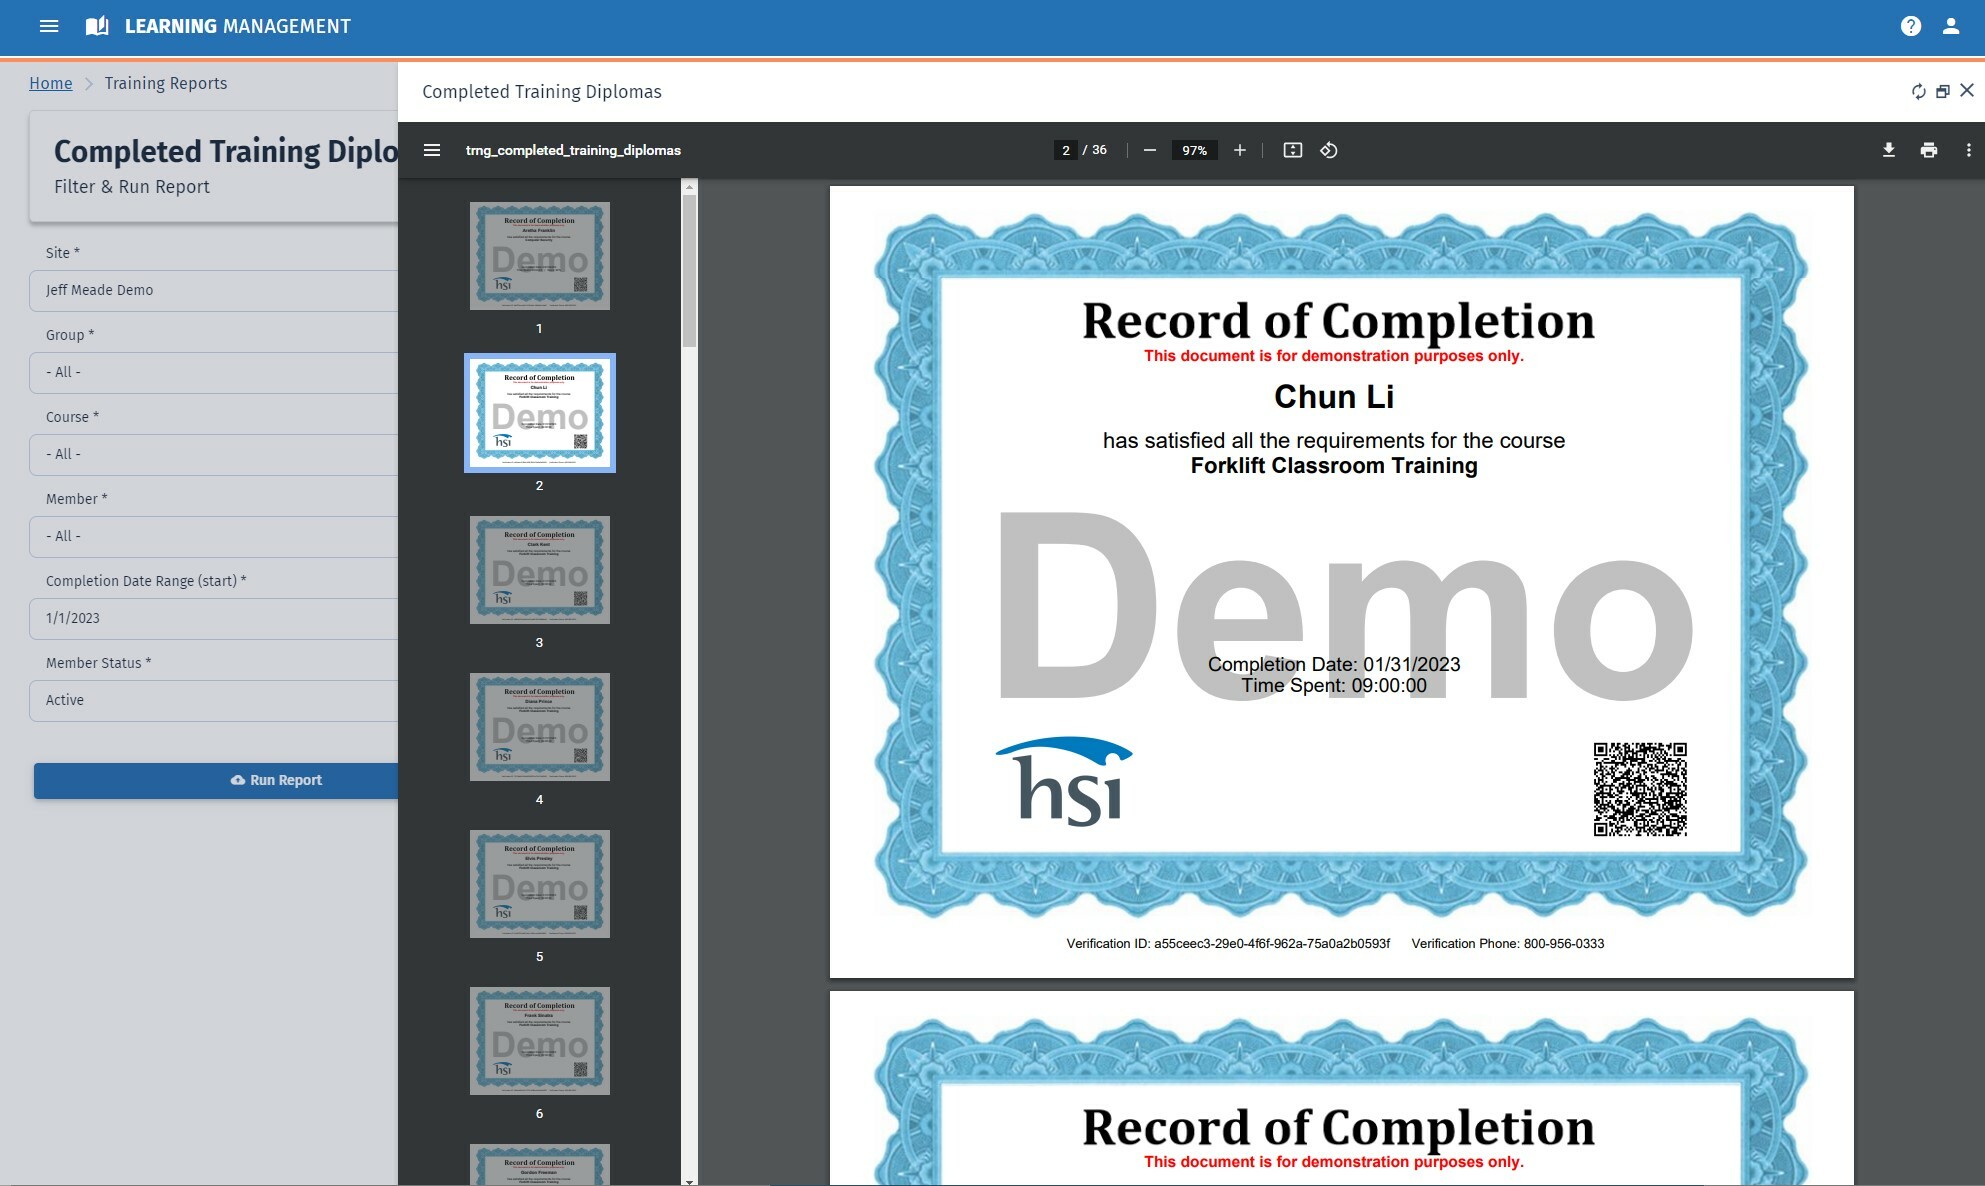Click the Run Report button

tap(216, 780)
